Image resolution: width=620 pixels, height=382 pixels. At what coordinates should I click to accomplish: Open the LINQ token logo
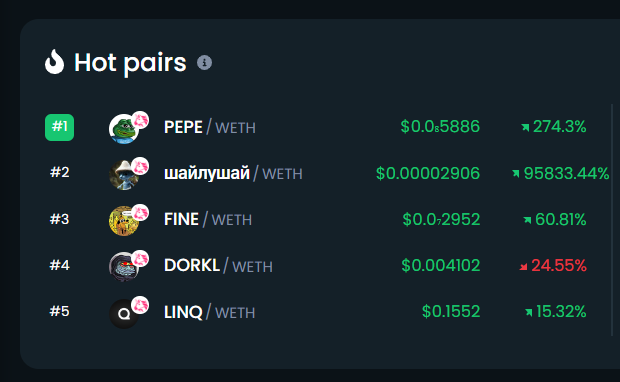[x=124, y=314]
